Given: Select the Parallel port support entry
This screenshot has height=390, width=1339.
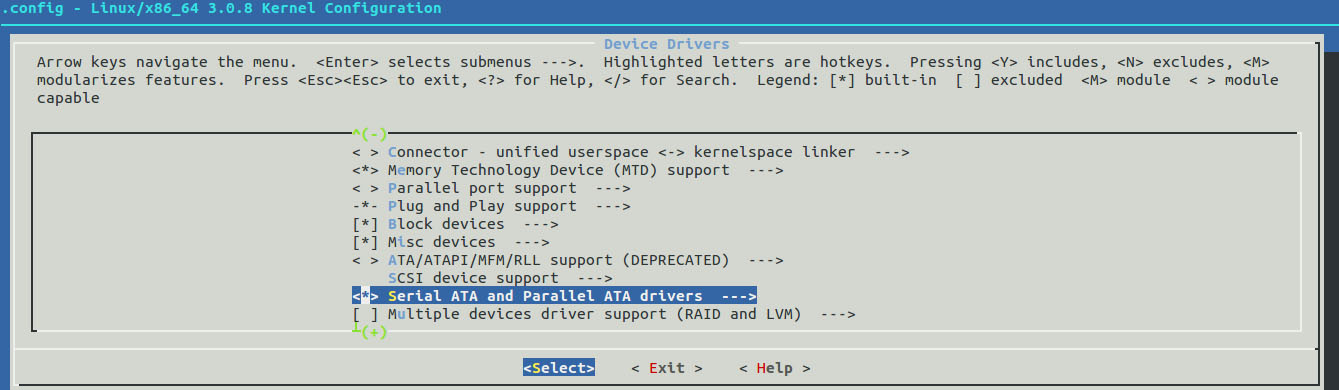Looking at the screenshot, I should pyautogui.click(x=491, y=188).
